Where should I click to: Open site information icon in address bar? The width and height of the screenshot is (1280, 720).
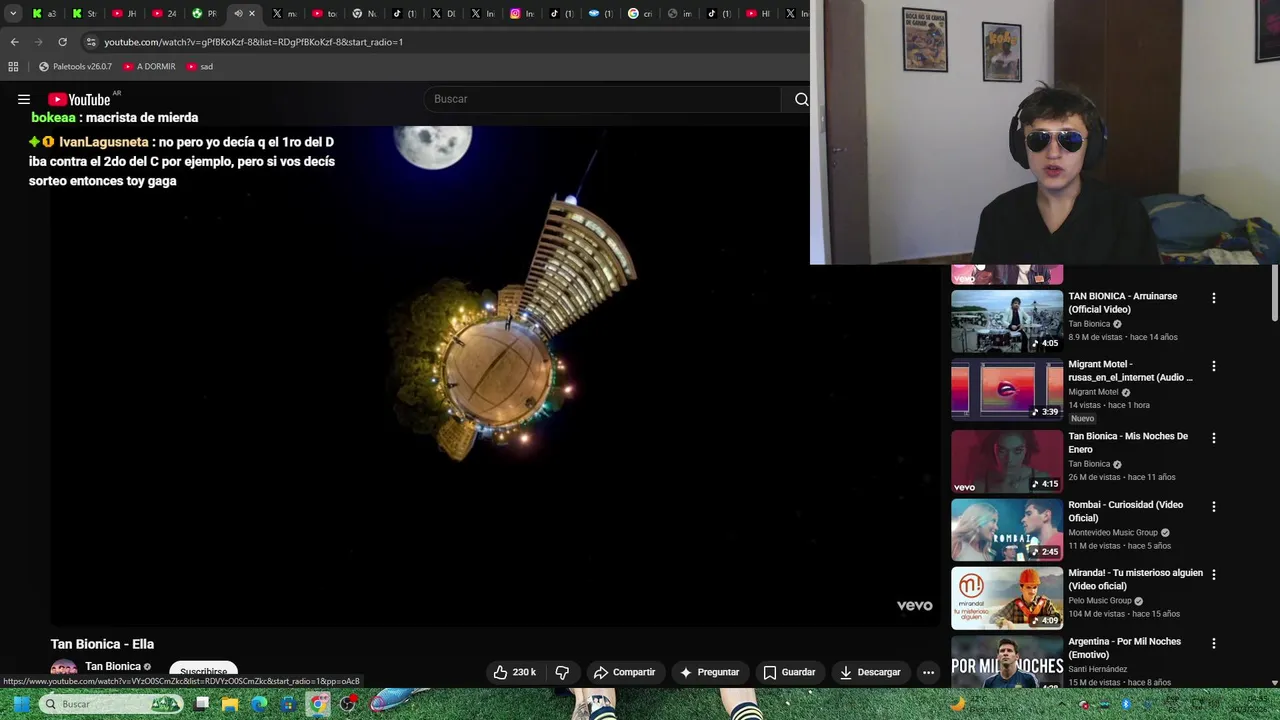coord(91,42)
